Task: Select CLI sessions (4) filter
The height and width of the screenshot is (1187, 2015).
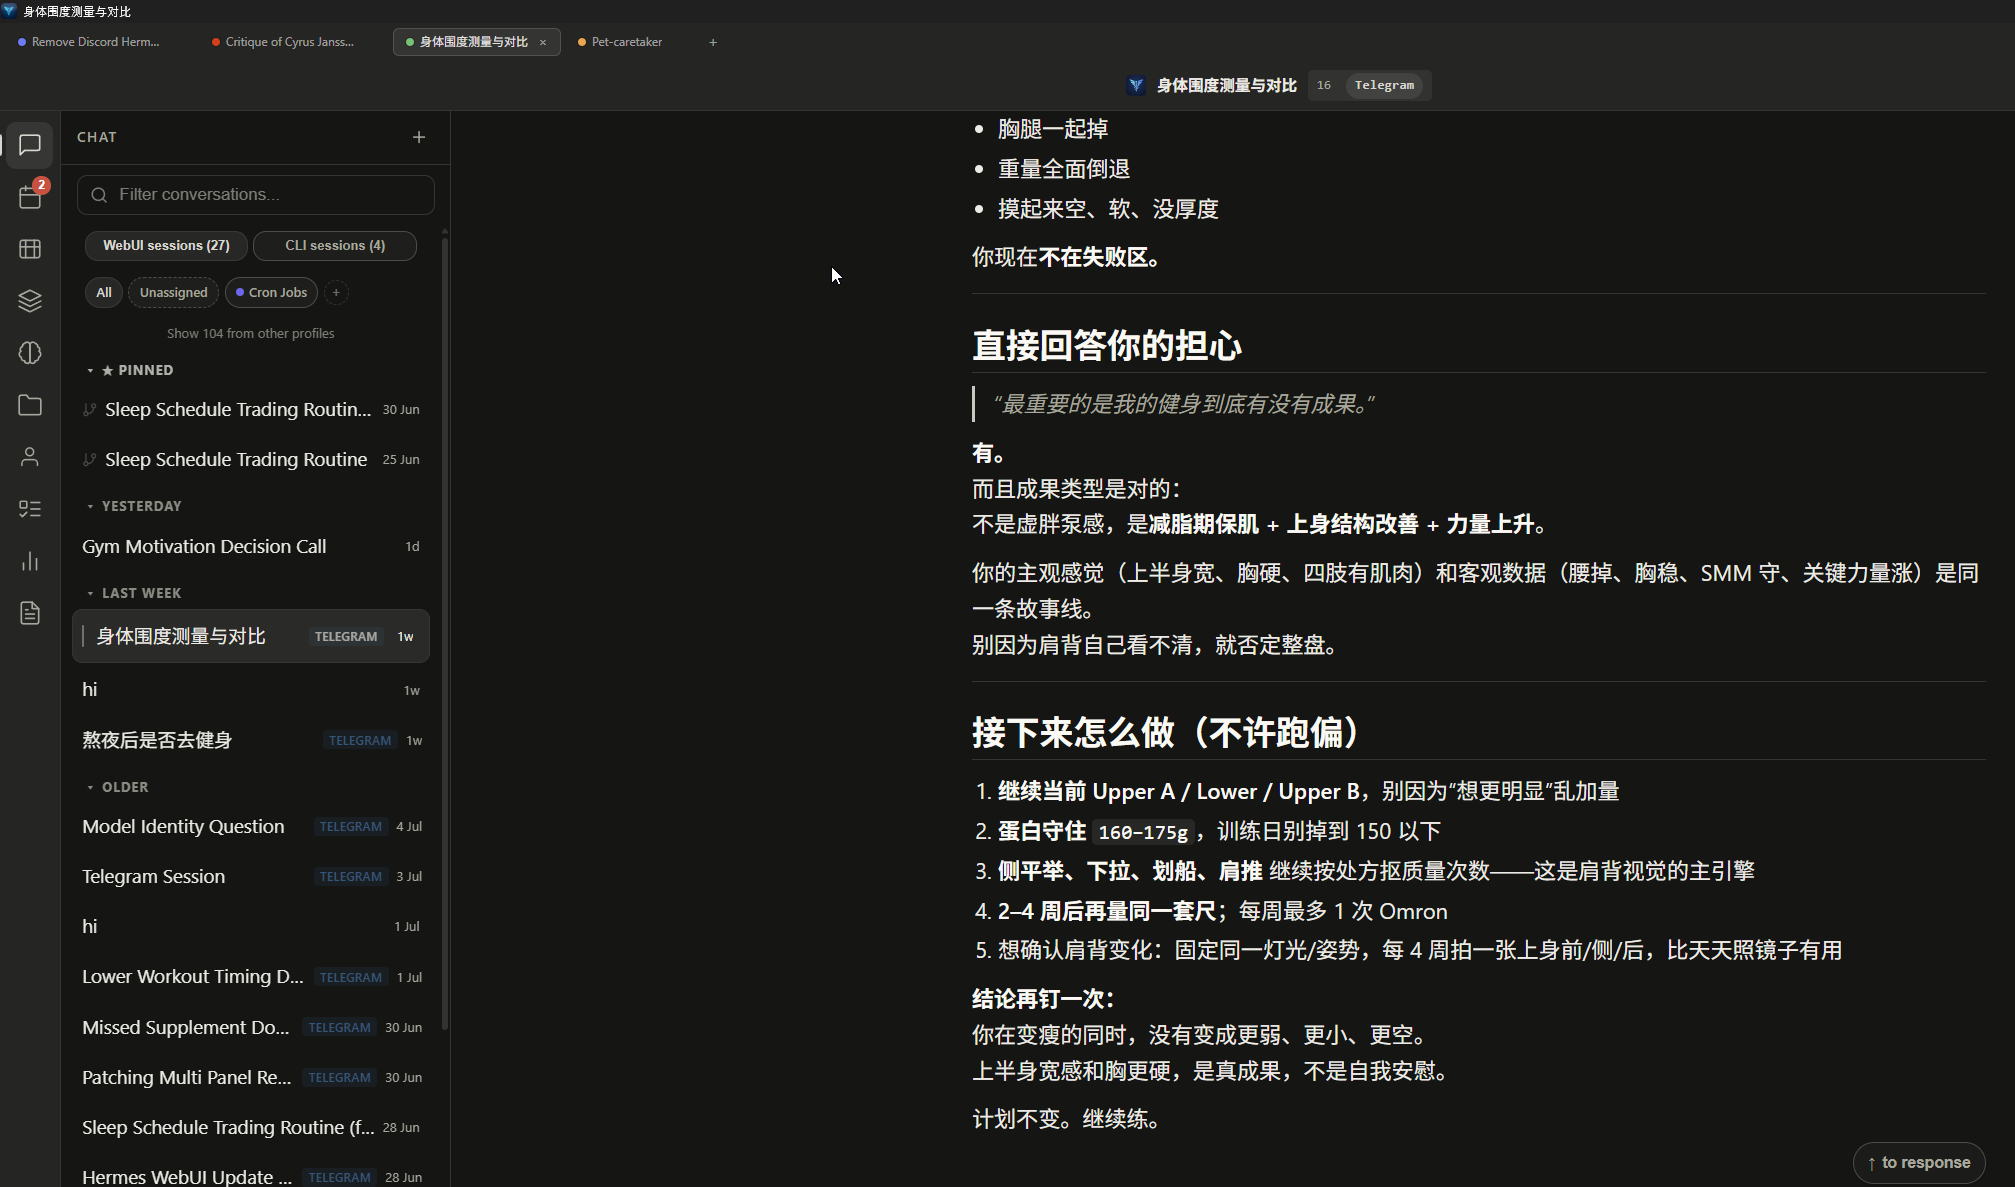Action: point(335,245)
